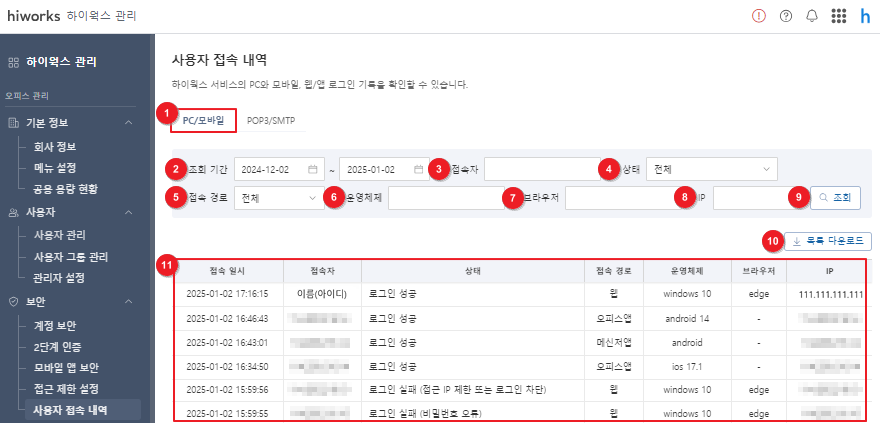Viewport: 880px width, 423px height.
Task: Click the 브라우저 input field
Action: [620, 198]
